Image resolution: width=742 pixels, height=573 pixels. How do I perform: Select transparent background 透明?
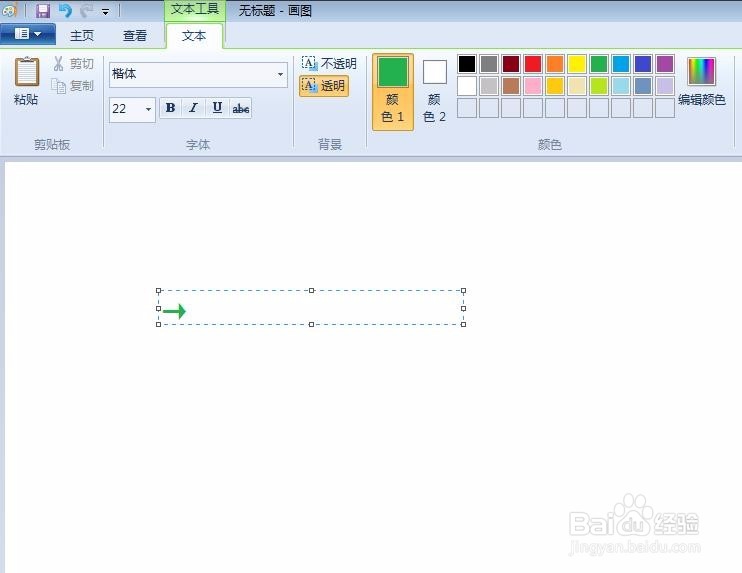tap(324, 86)
